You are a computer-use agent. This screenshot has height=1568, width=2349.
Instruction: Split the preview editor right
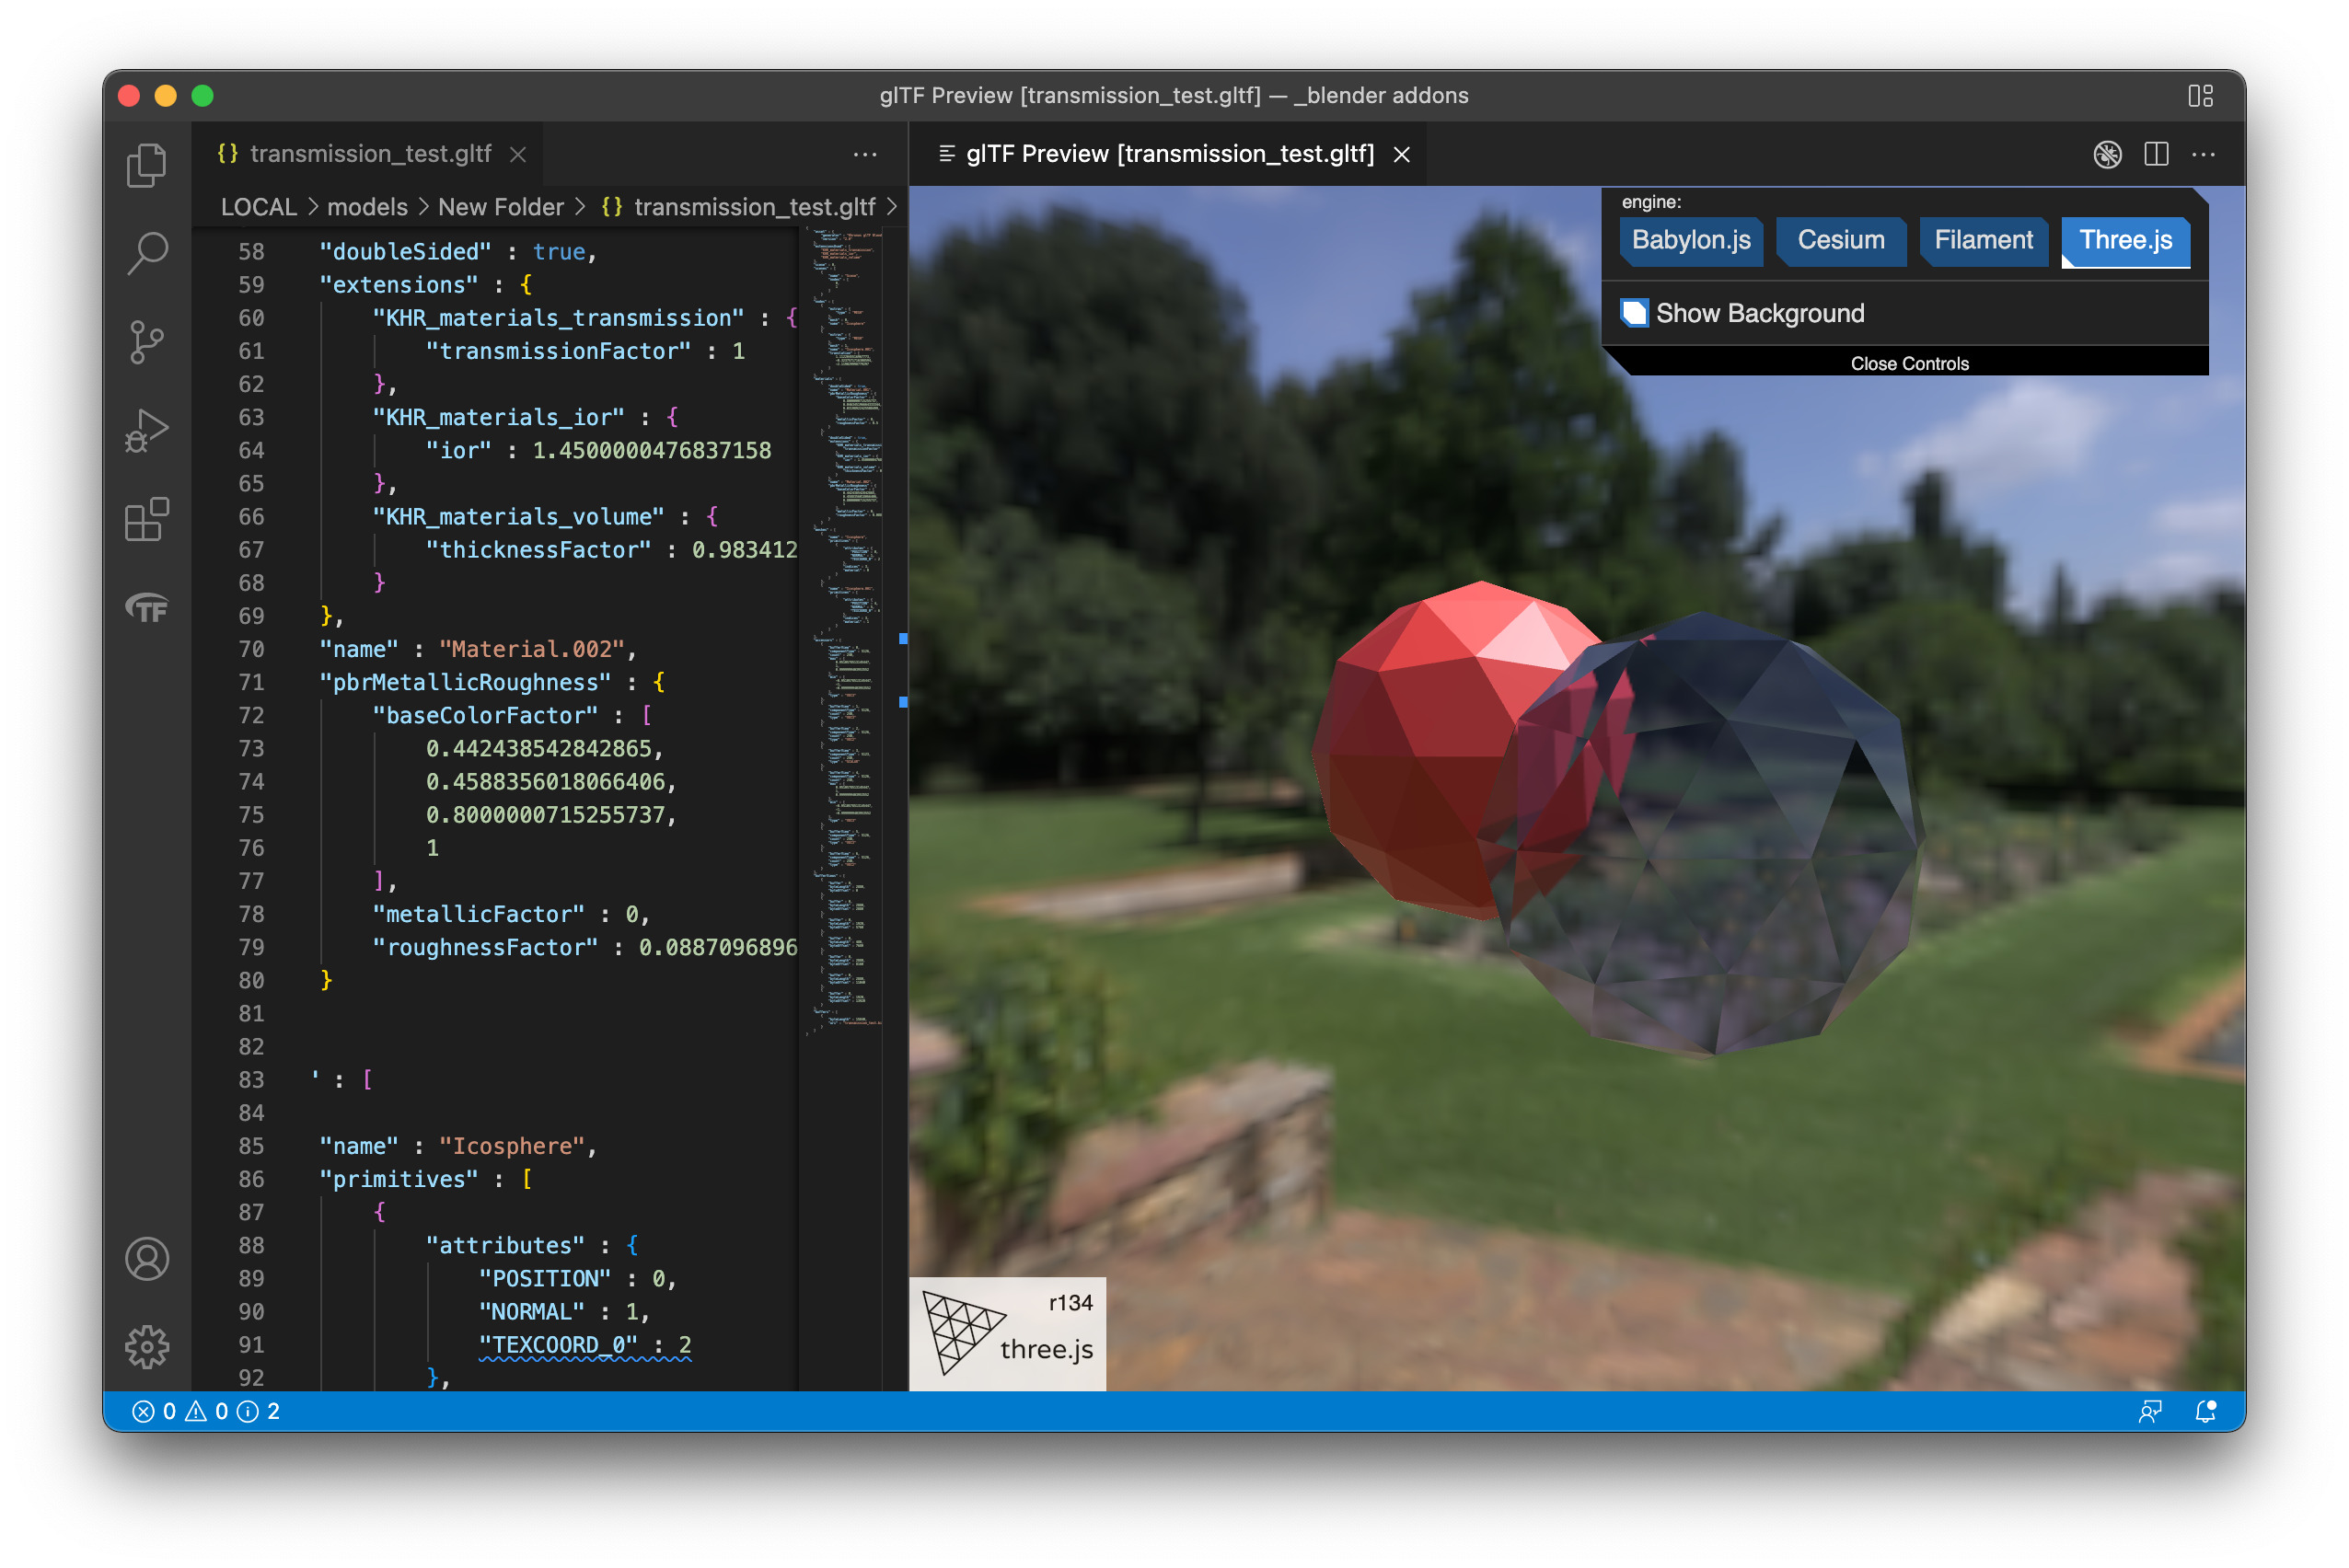click(x=2155, y=154)
